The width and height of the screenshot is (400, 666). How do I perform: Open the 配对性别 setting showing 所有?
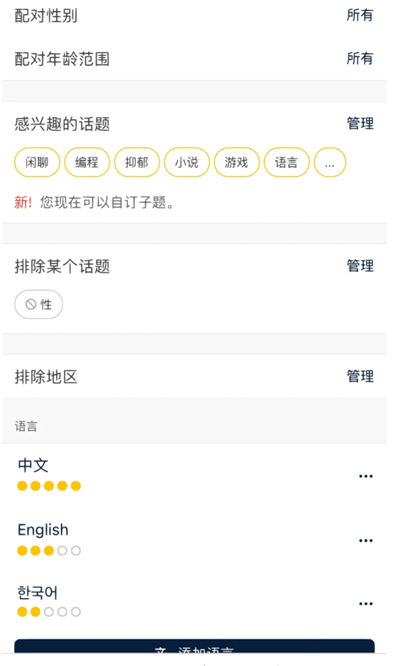tap(194, 16)
